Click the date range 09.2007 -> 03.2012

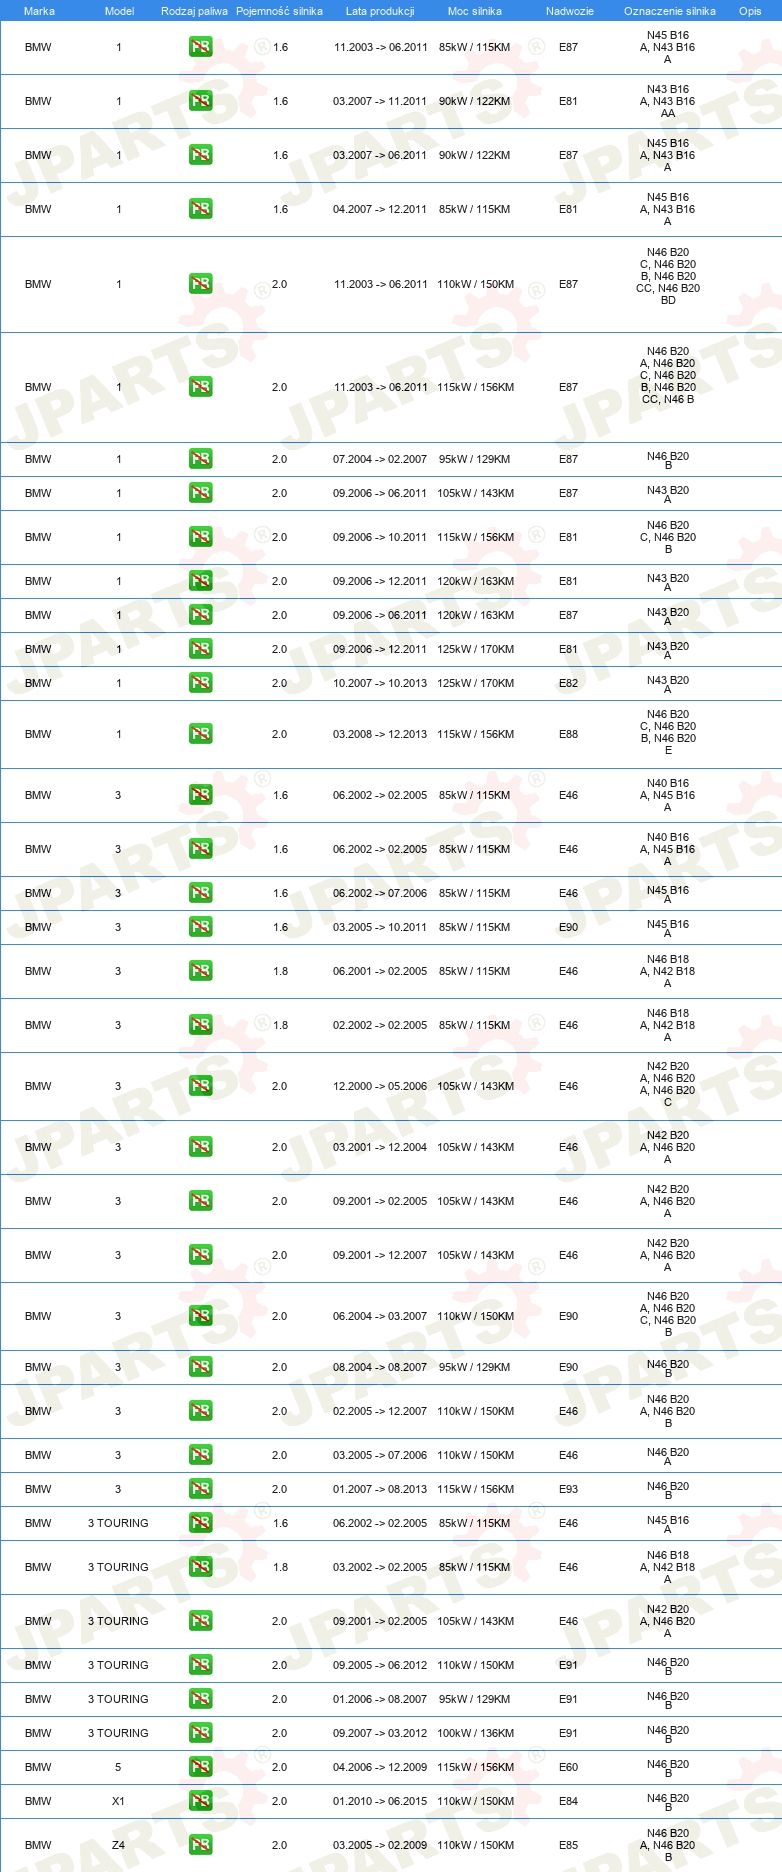point(380,1733)
